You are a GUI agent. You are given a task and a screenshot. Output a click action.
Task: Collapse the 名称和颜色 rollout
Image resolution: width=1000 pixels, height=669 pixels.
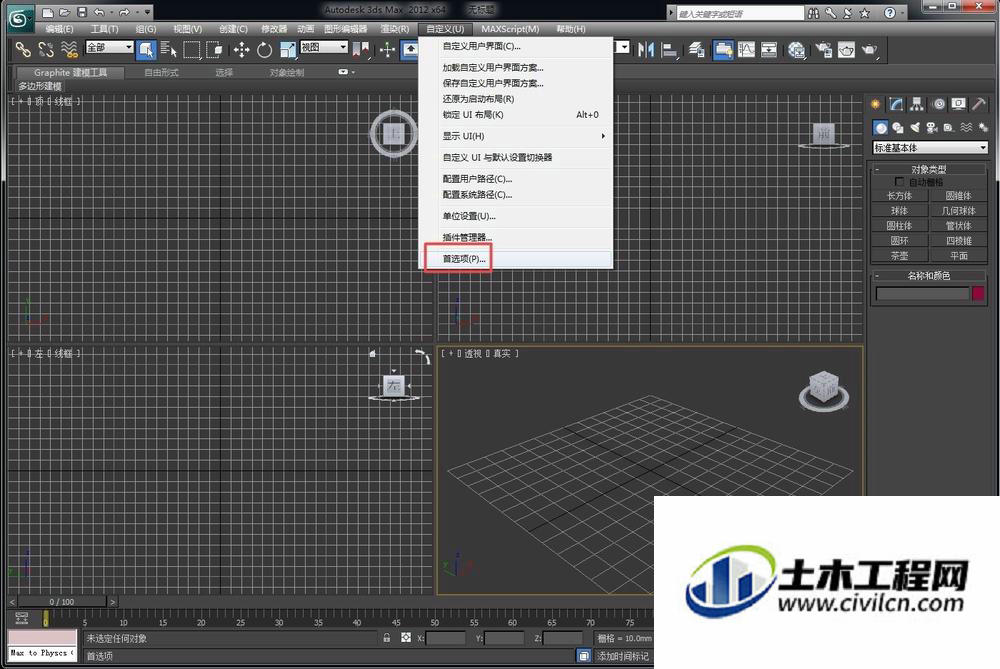click(929, 276)
